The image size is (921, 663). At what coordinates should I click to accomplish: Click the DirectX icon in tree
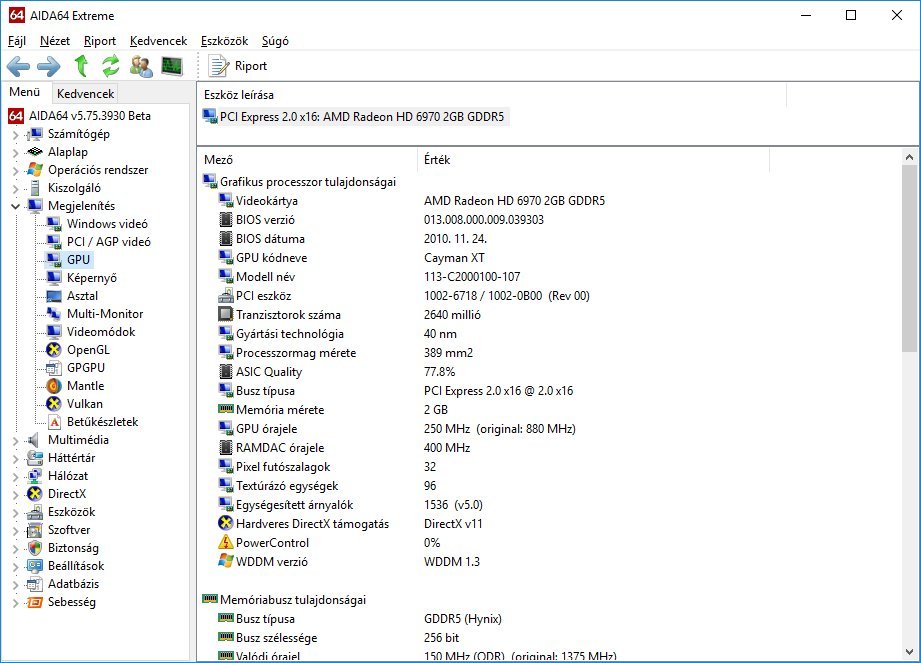[x=35, y=494]
